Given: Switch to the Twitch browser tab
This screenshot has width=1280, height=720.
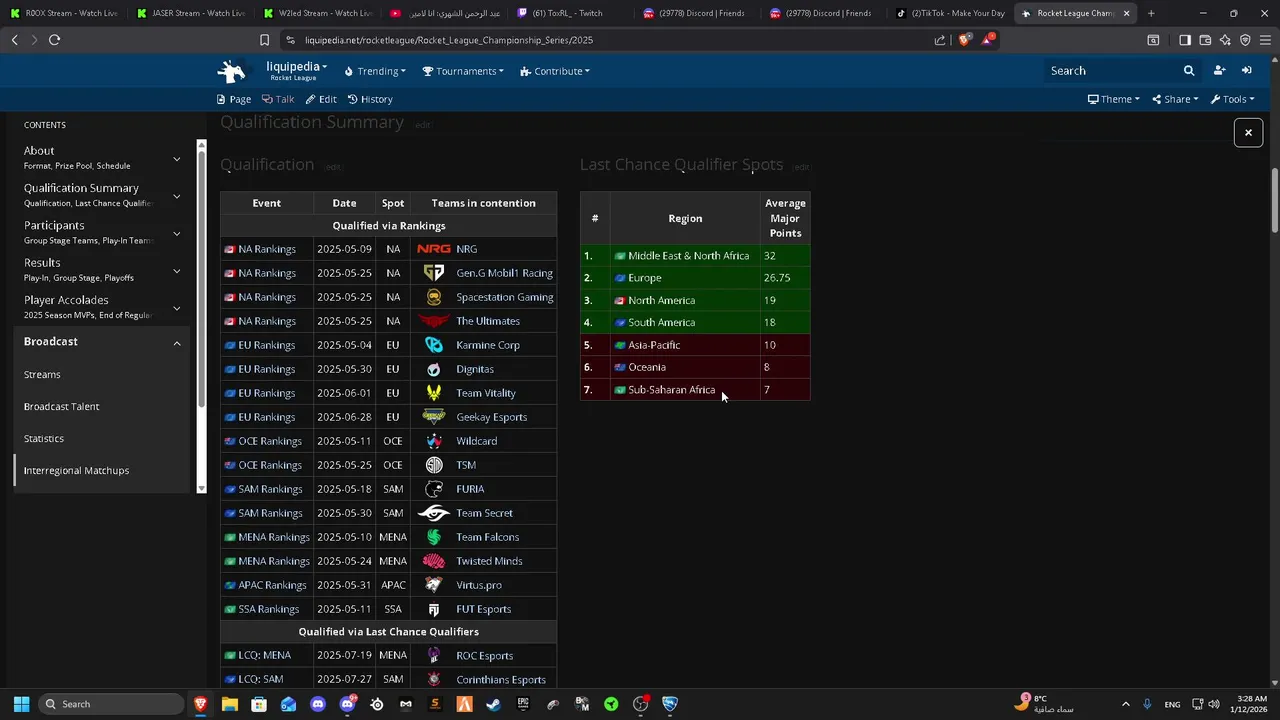Looking at the screenshot, I should [567, 13].
